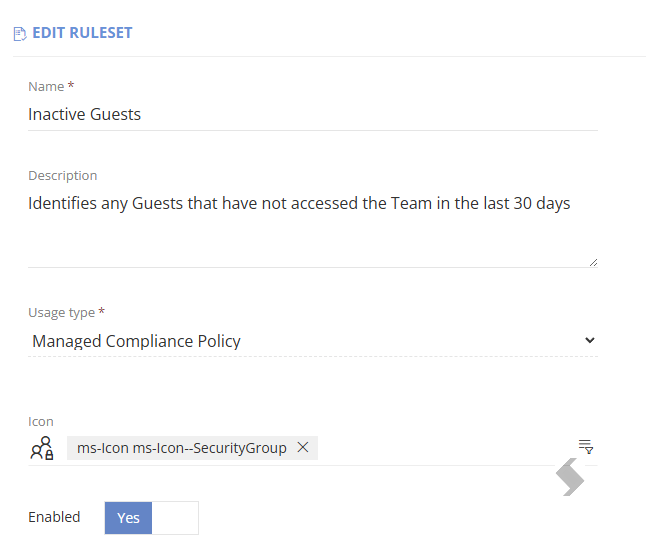Click the SecurityGroup icon preview
The width and height of the screenshot is (646, 546).
coord(42,448)
